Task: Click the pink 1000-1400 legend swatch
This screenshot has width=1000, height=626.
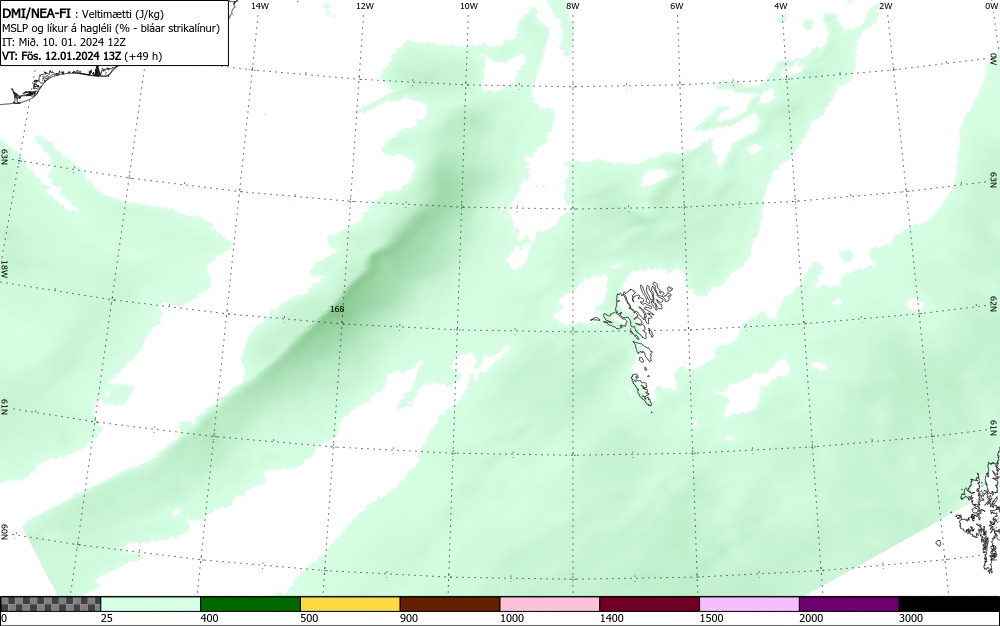Action: tap(550, 604)
